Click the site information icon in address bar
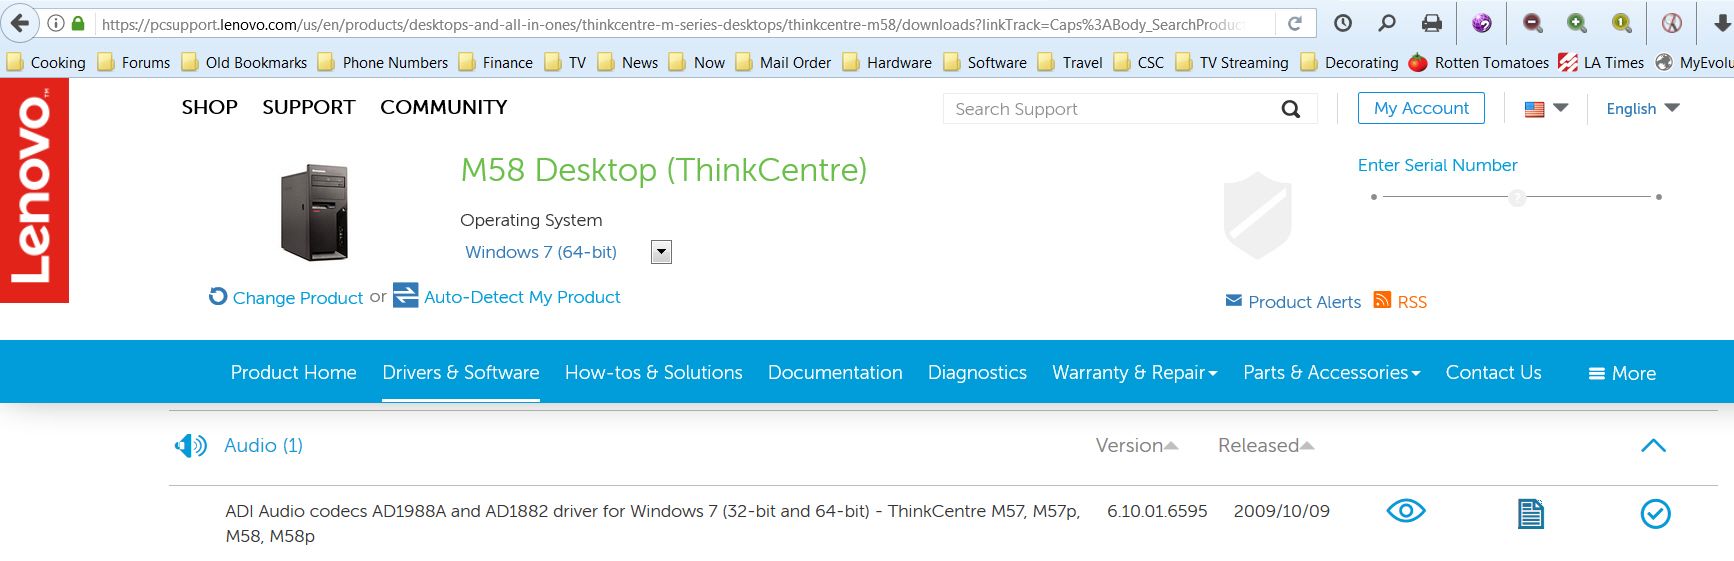The image size is (1734, 561). [57, 23]
